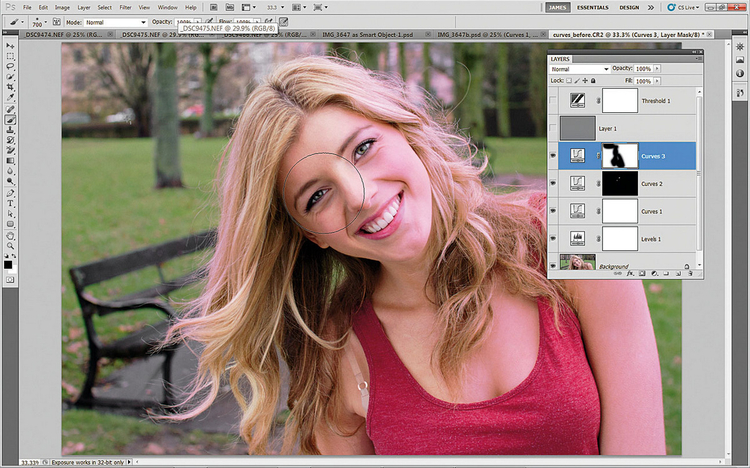The image size is (750, 468).
Task: Hide the Background layer
Action: (x=553, y=266)
